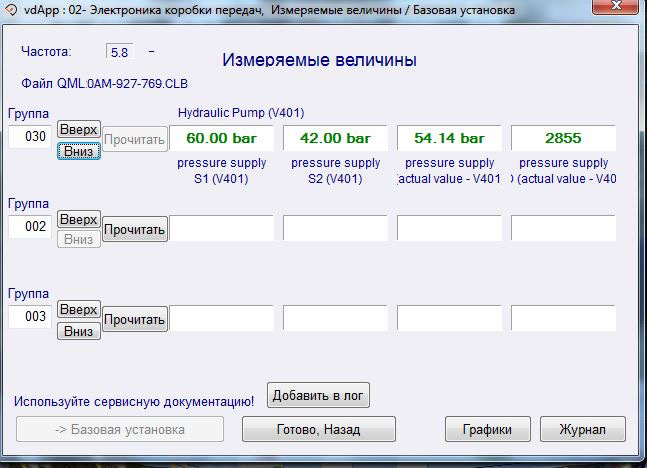647x468 pixels.
Task: Click the pressure supply S1 (V401) label
Action: click(222, 171)
